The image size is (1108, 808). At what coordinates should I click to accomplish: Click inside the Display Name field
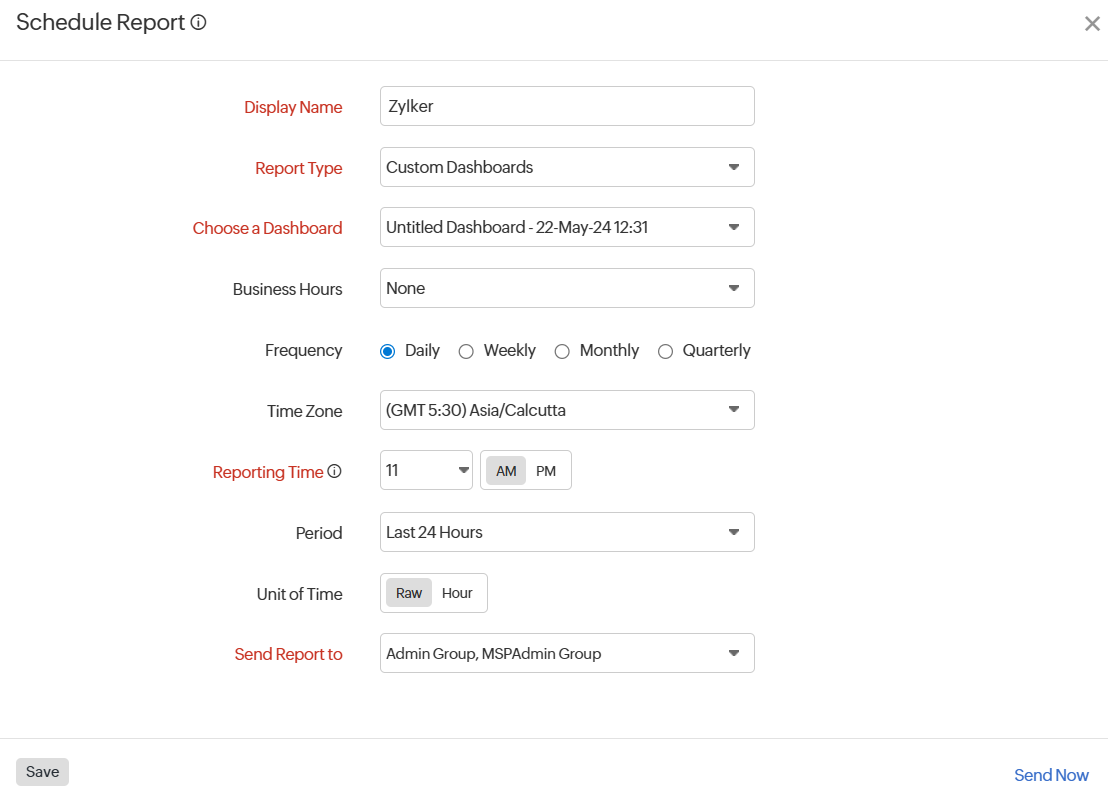coord(567,106)
